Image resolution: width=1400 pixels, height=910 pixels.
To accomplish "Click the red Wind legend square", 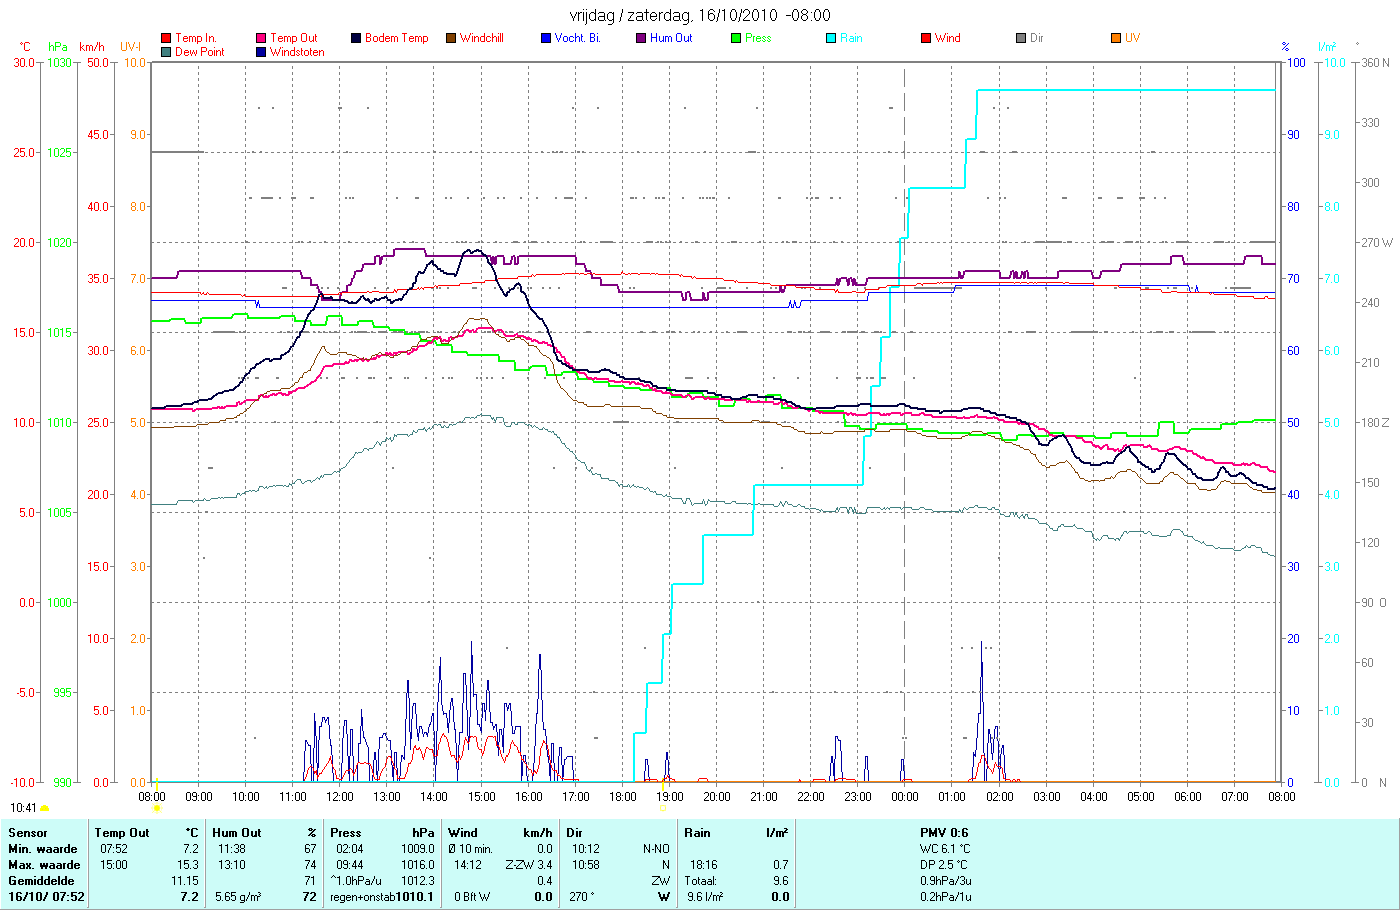I will click(x=926, y=38).
